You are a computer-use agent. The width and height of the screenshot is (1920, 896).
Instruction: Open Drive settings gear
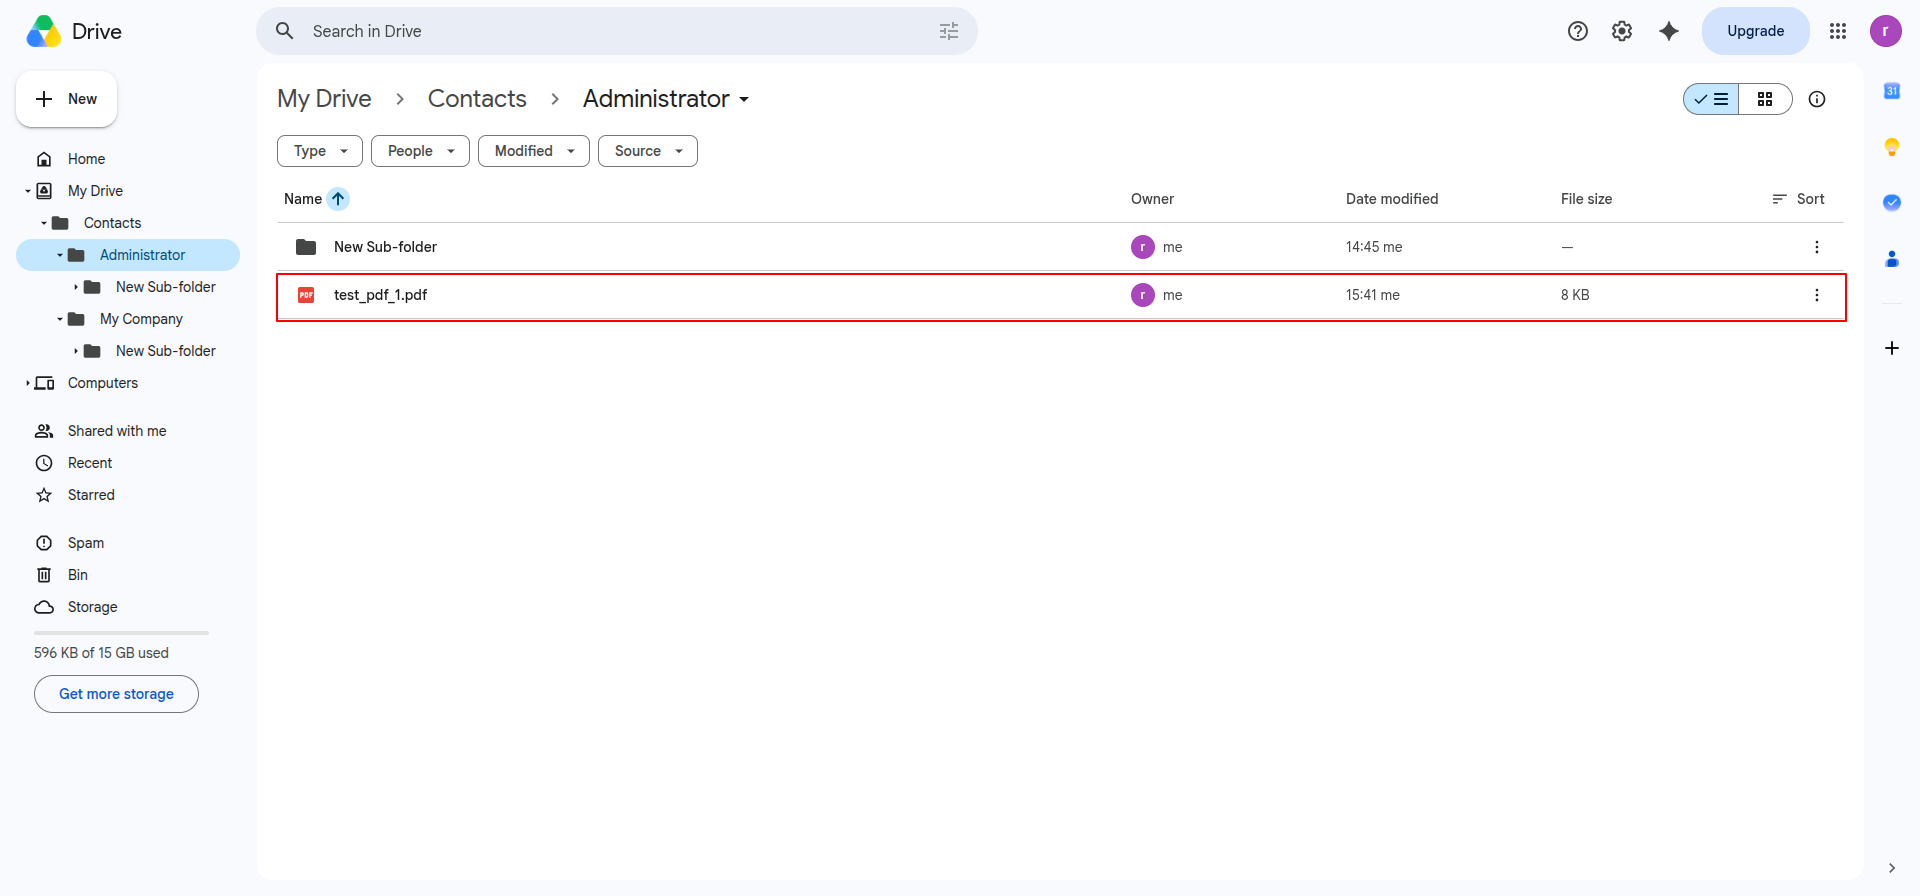[x=1622, y=31]
